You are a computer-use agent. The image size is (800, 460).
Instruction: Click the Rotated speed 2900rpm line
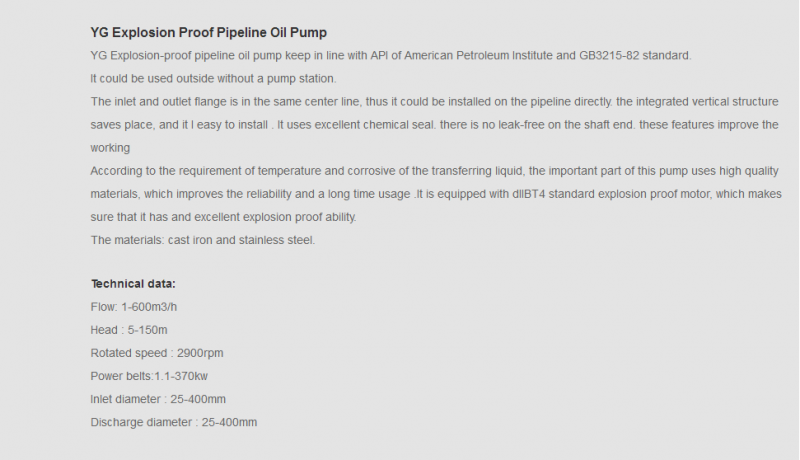click(157, 353)
